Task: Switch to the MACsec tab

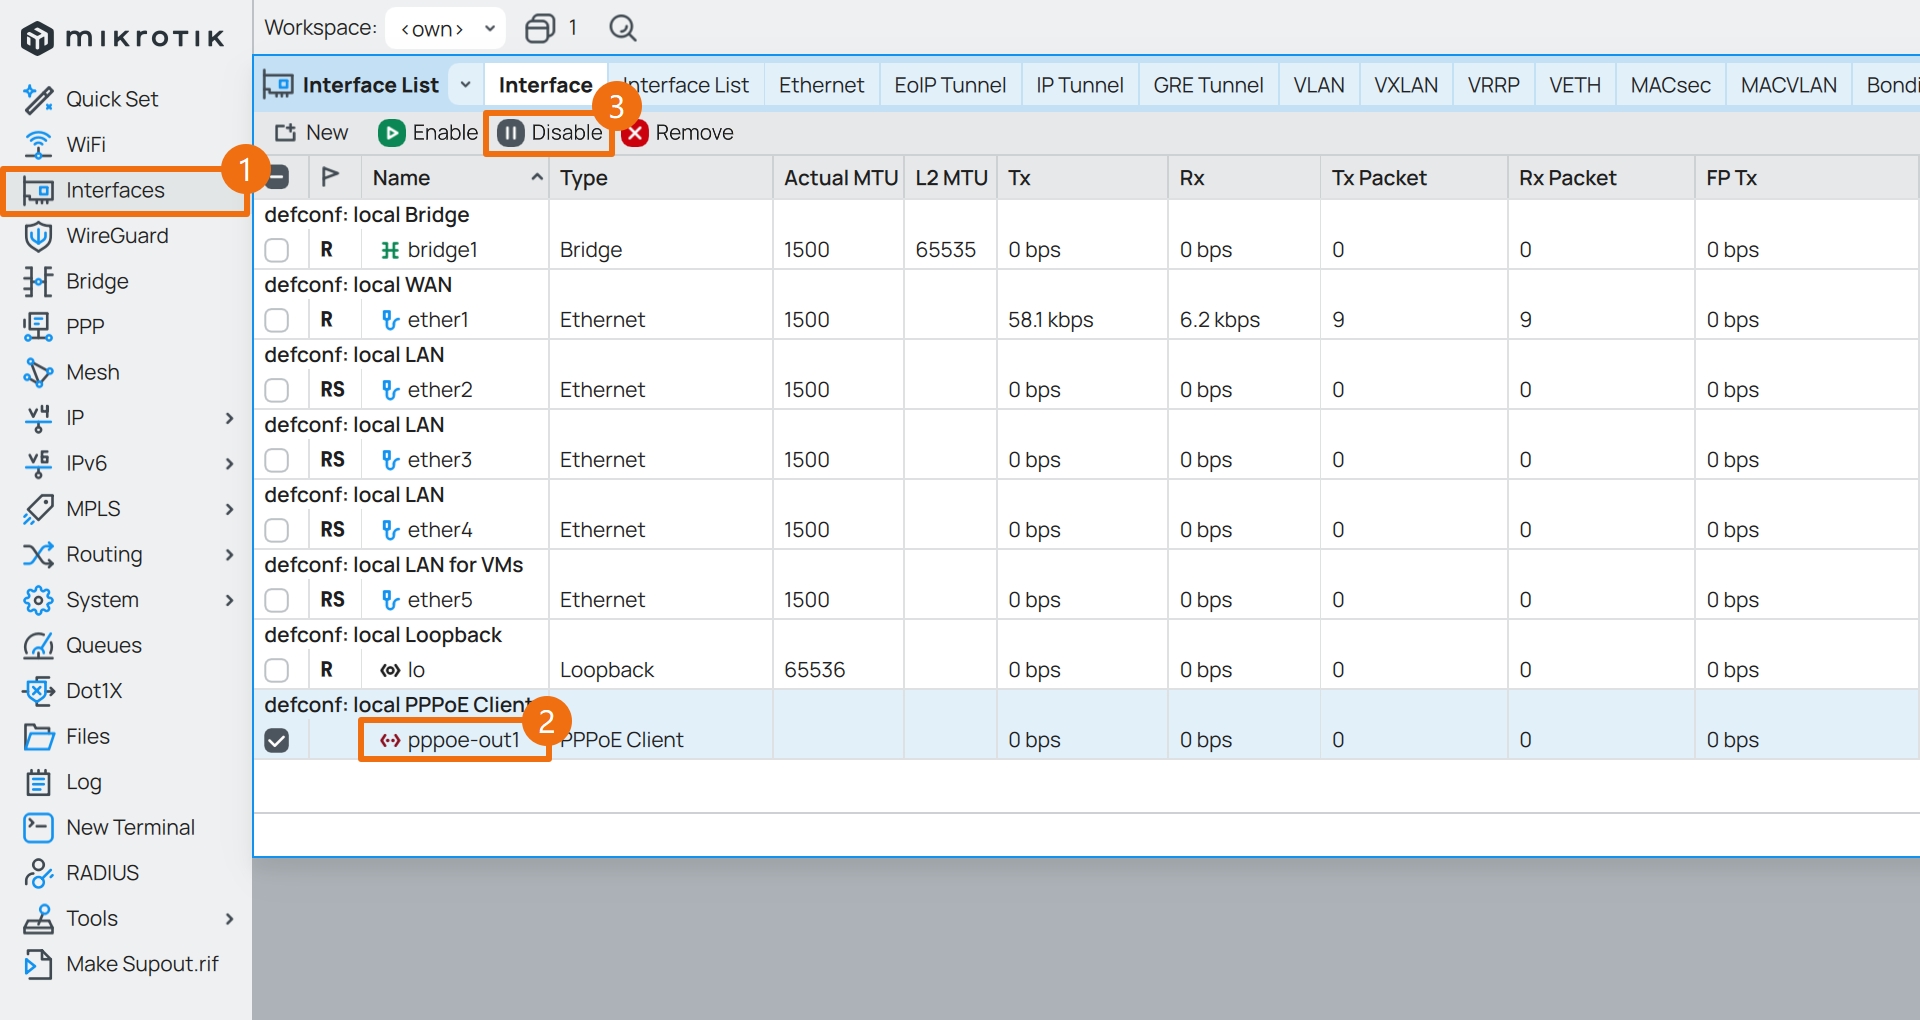Action: tap(1670, 85)
